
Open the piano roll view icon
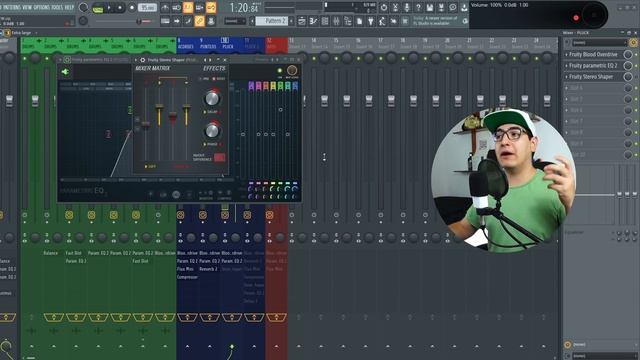click(x=313, y=21)
